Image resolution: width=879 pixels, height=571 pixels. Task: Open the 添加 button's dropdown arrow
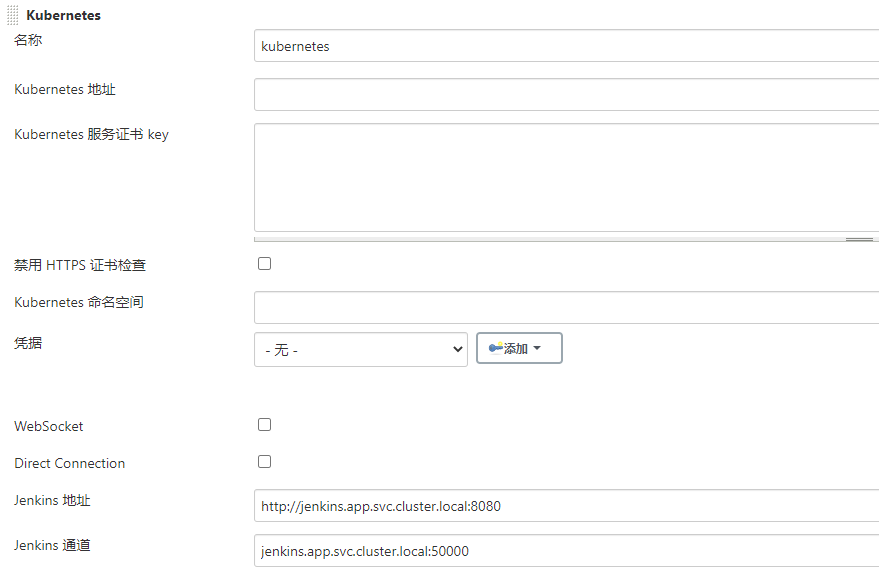(537, 348)
